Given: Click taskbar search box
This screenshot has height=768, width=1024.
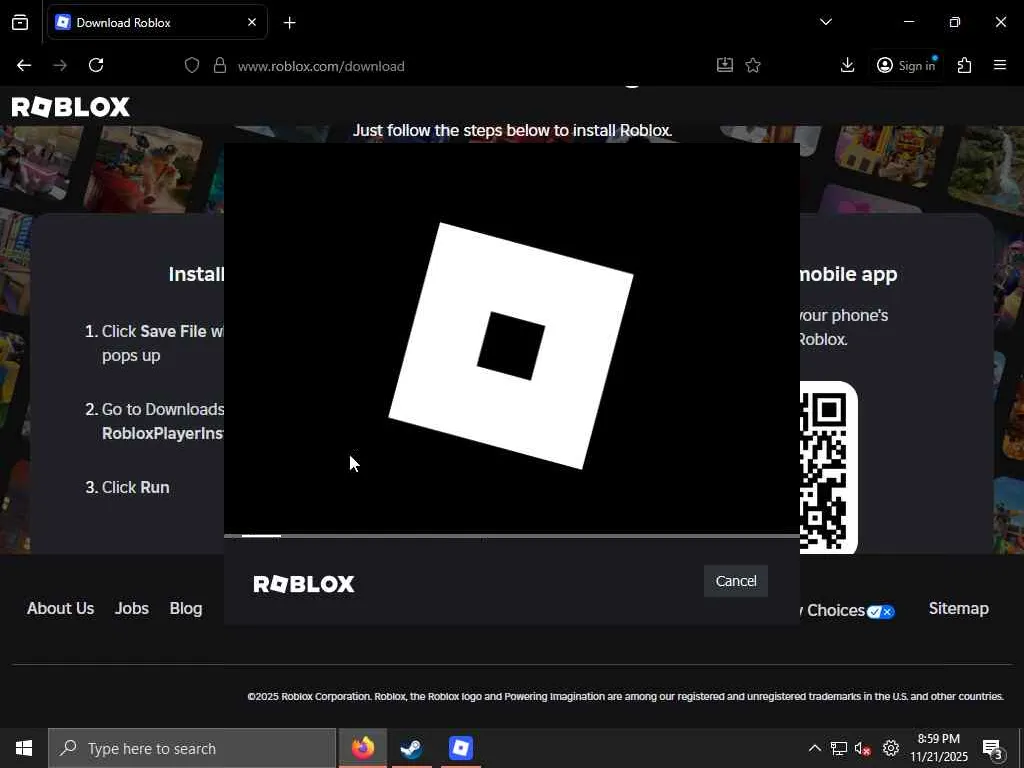Looking at the screenshot, I should pos(192,748).
